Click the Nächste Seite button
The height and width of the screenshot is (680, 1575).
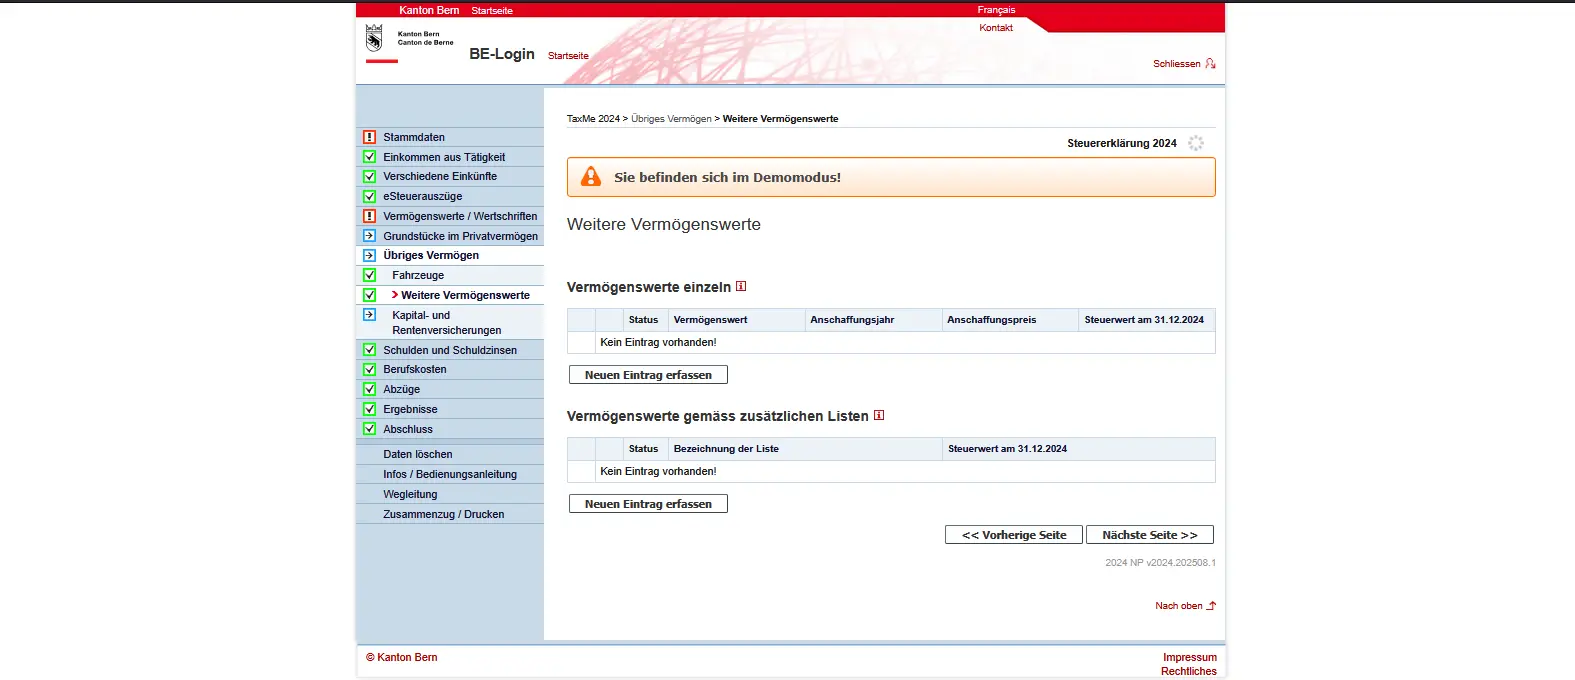coord(1149,535)
